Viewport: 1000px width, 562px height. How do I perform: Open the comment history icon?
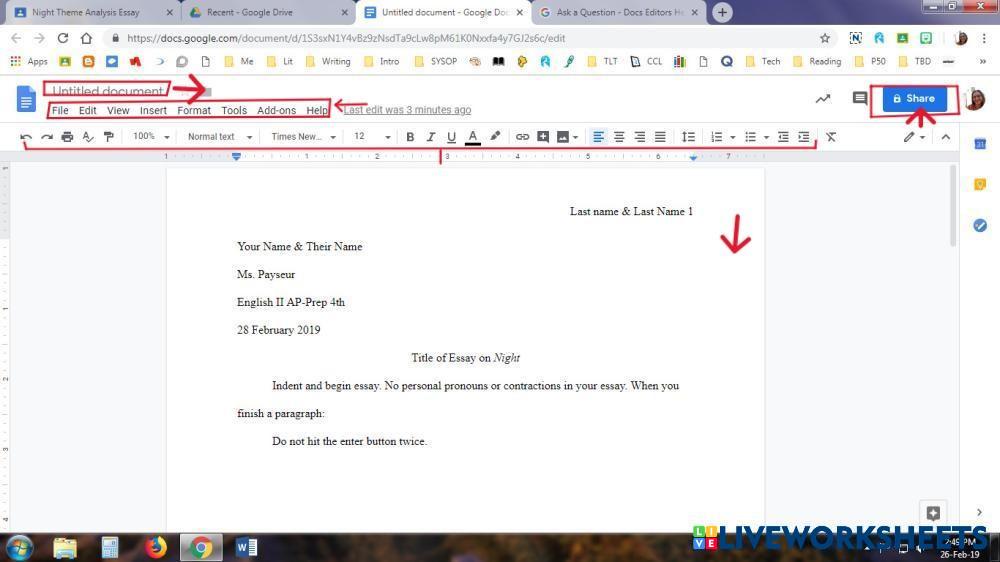[x=859, y=99]
